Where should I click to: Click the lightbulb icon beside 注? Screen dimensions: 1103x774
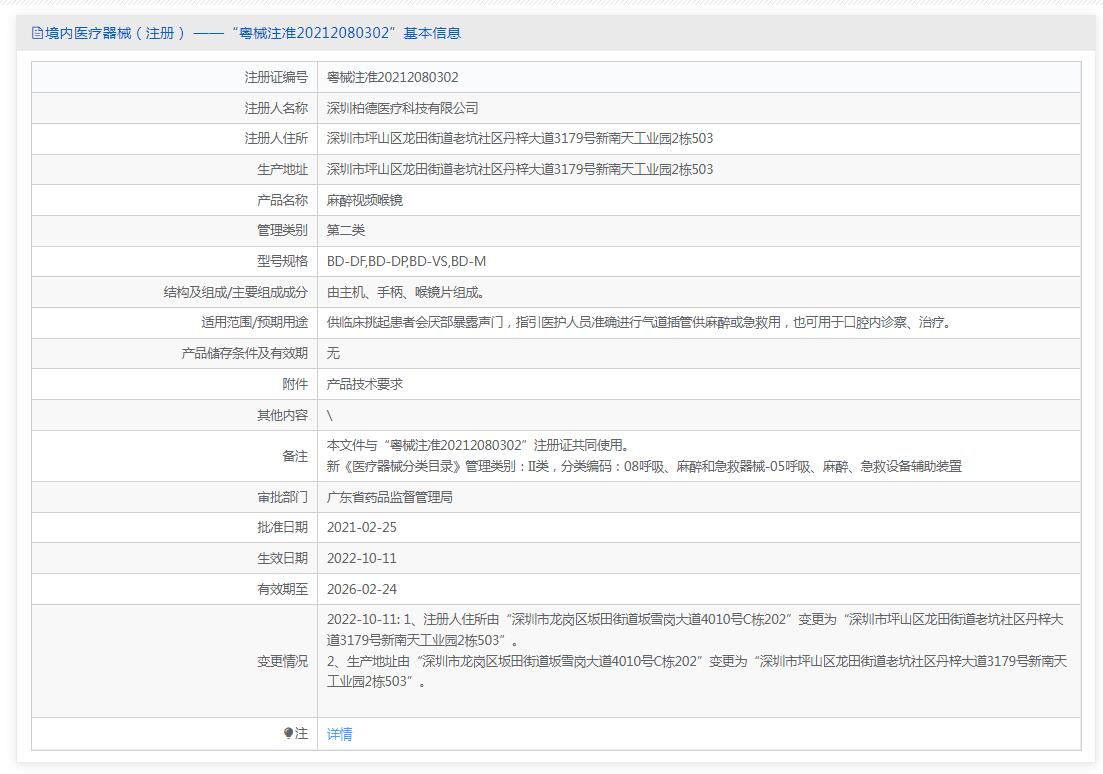click(288, 733)
